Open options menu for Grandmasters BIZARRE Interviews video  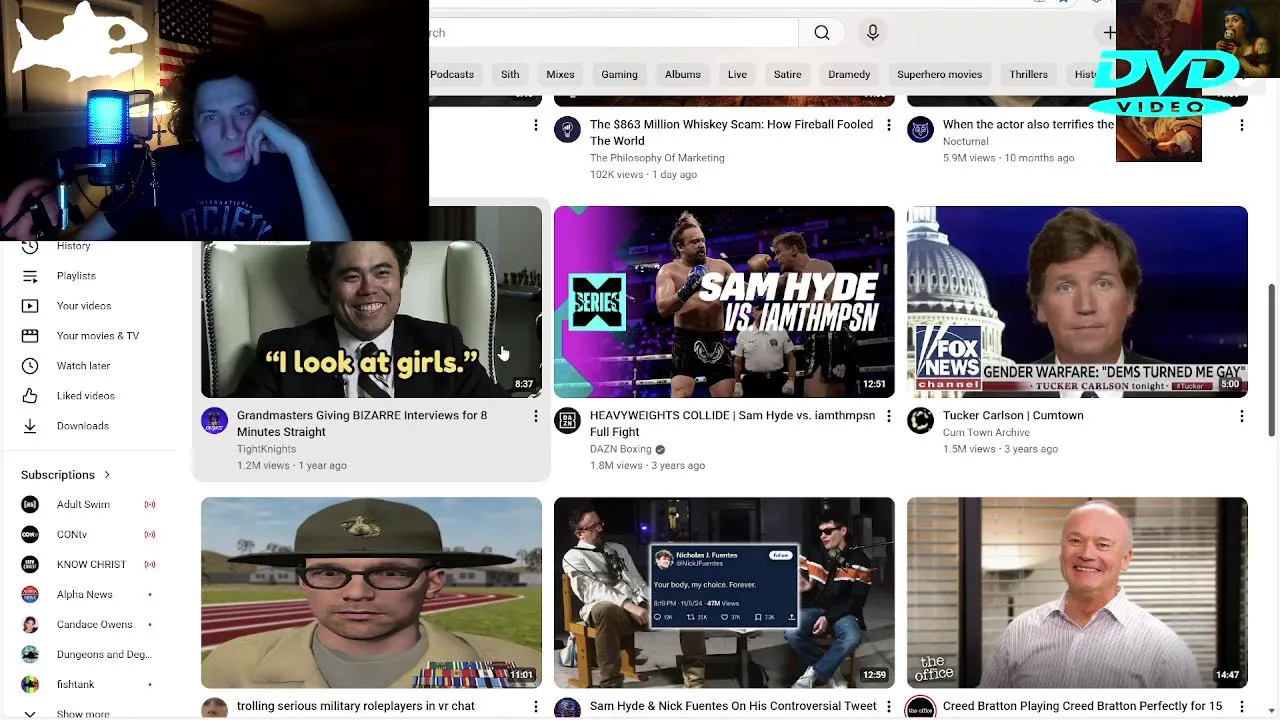[x=535, y=416]
